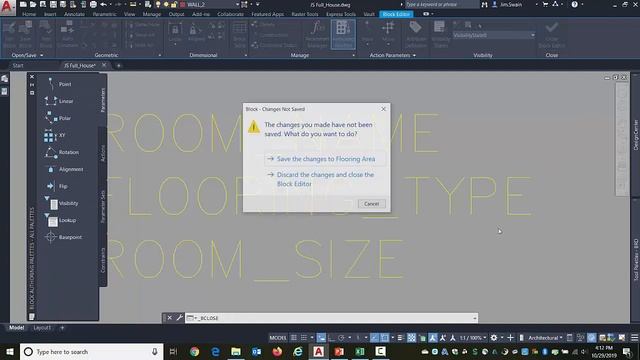Image resolution: width=640 pixels, height=360 pixels.
Task: Click the MODEL status bar button
Action: pyautogui.click(x=278, y=338)
